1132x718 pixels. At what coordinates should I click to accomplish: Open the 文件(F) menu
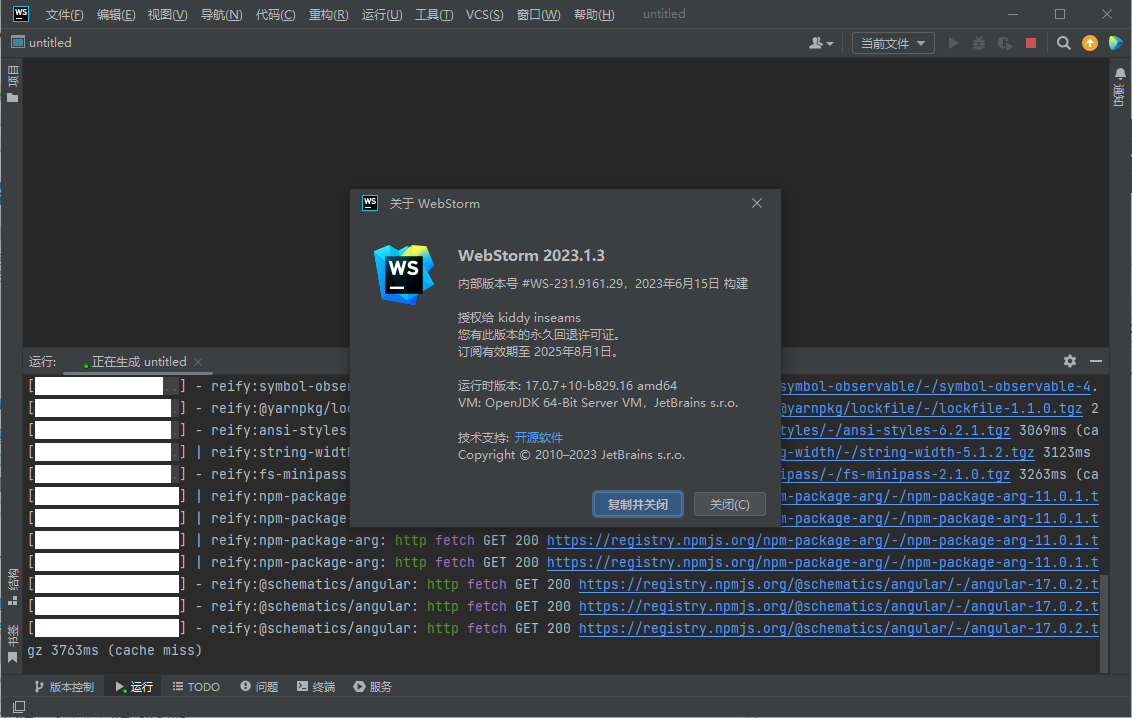click(x=64, y=14)
